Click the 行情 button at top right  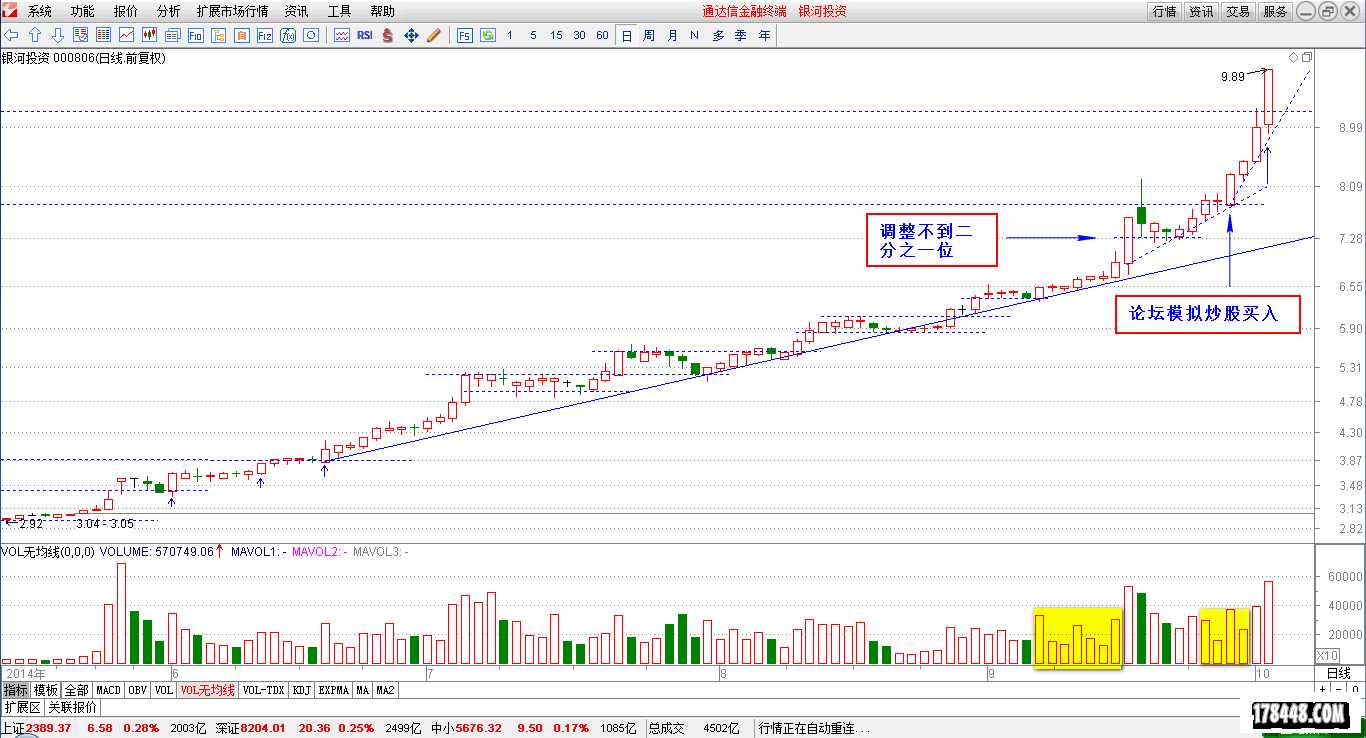tap(1164, 11)
